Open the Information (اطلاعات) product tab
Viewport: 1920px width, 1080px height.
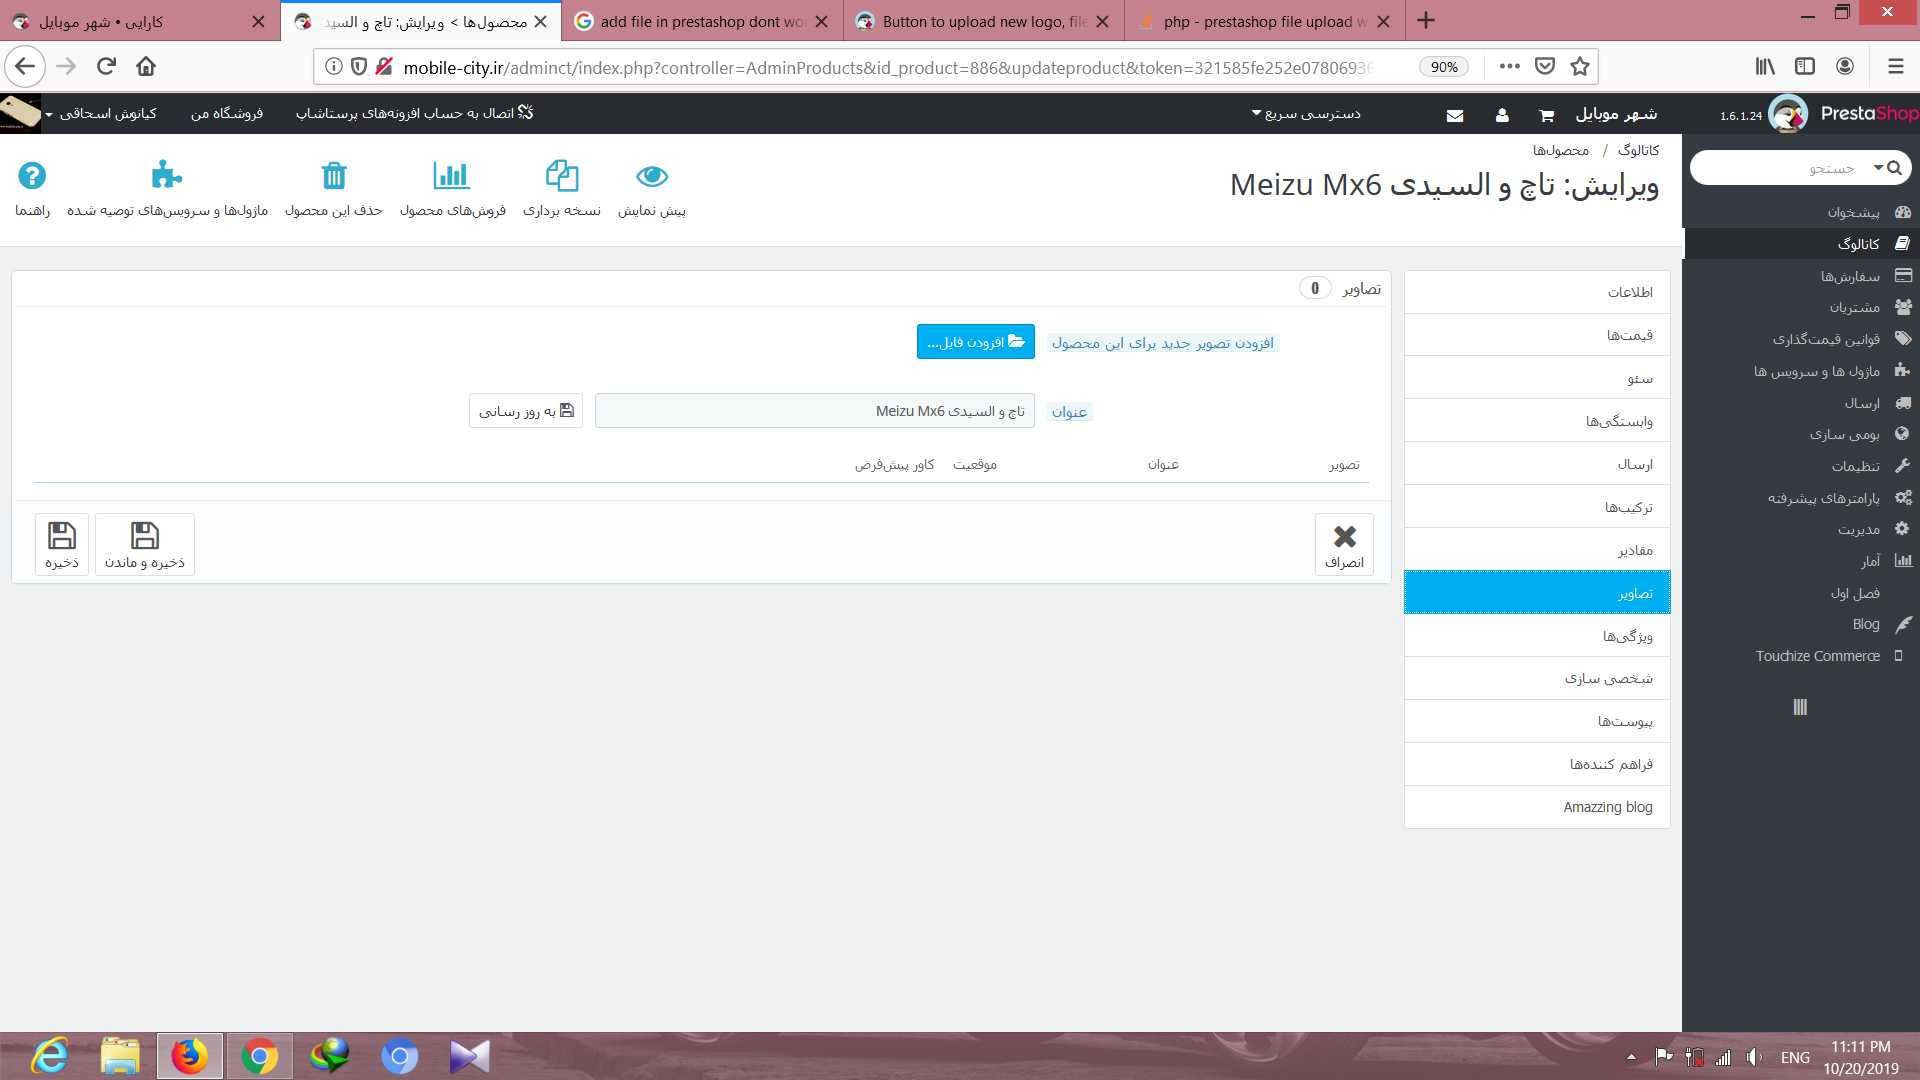(x=1537, y=292)
